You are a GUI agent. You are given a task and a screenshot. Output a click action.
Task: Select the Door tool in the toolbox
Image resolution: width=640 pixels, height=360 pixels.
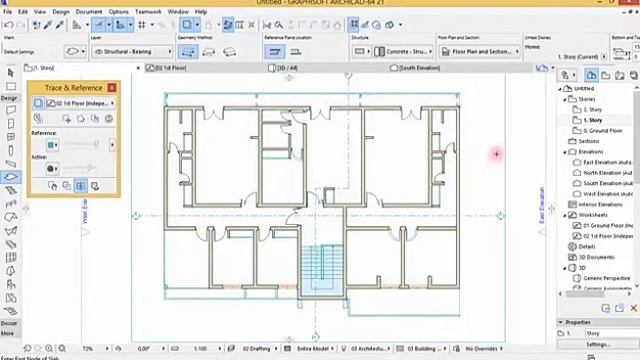pos(11,123)
